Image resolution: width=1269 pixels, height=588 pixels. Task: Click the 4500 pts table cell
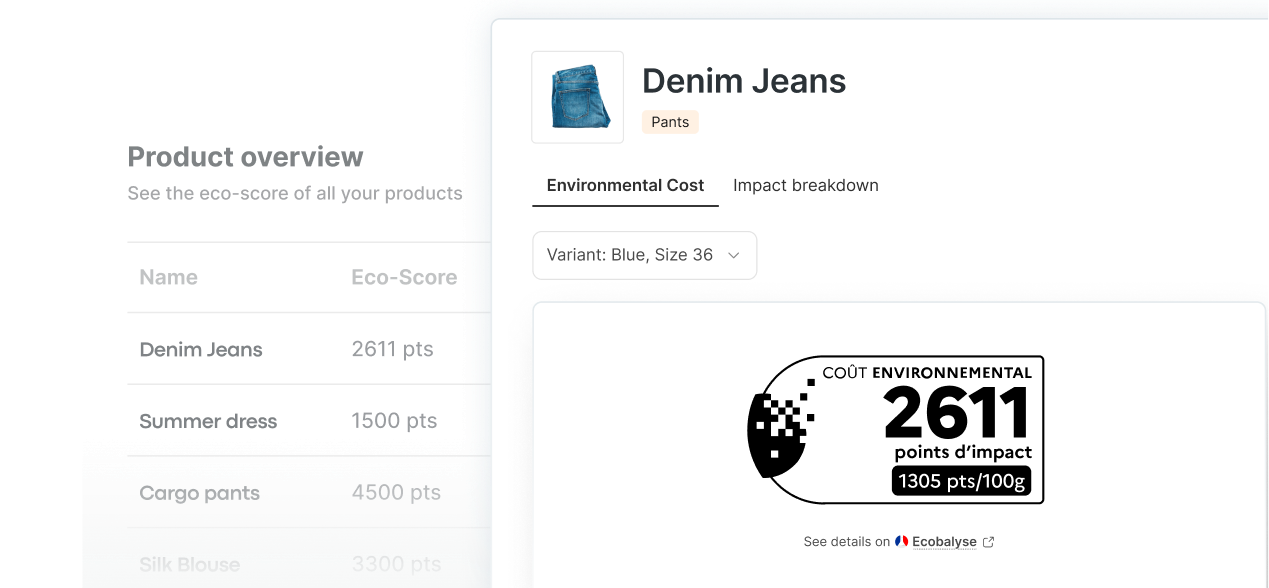coord(396,493)
